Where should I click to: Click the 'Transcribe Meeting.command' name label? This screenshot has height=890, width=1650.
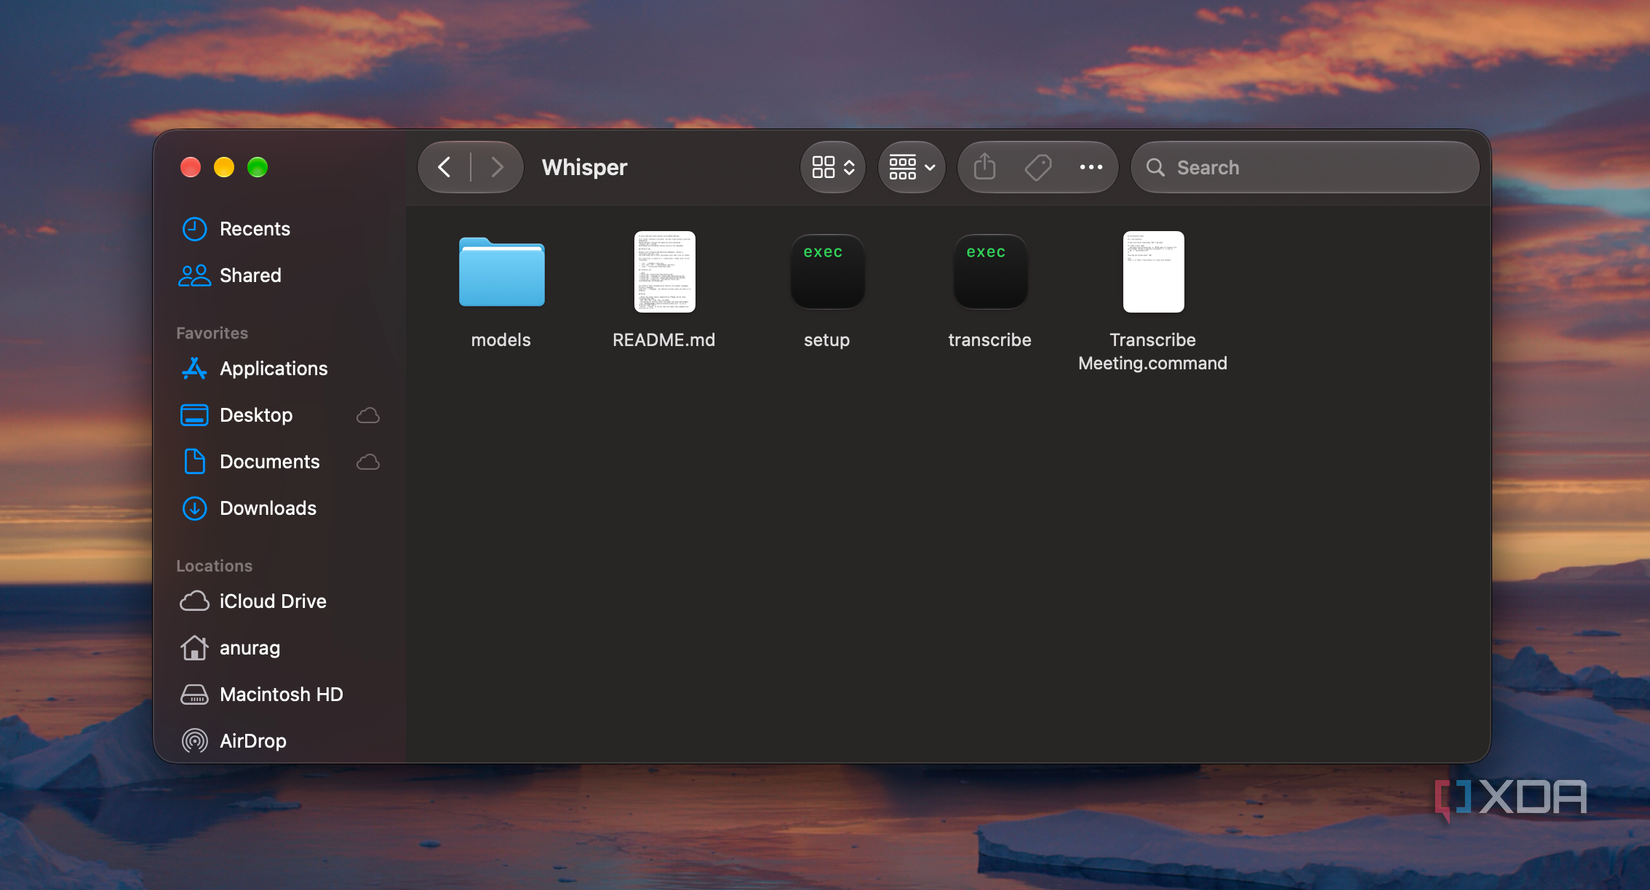click(1153, 351)
